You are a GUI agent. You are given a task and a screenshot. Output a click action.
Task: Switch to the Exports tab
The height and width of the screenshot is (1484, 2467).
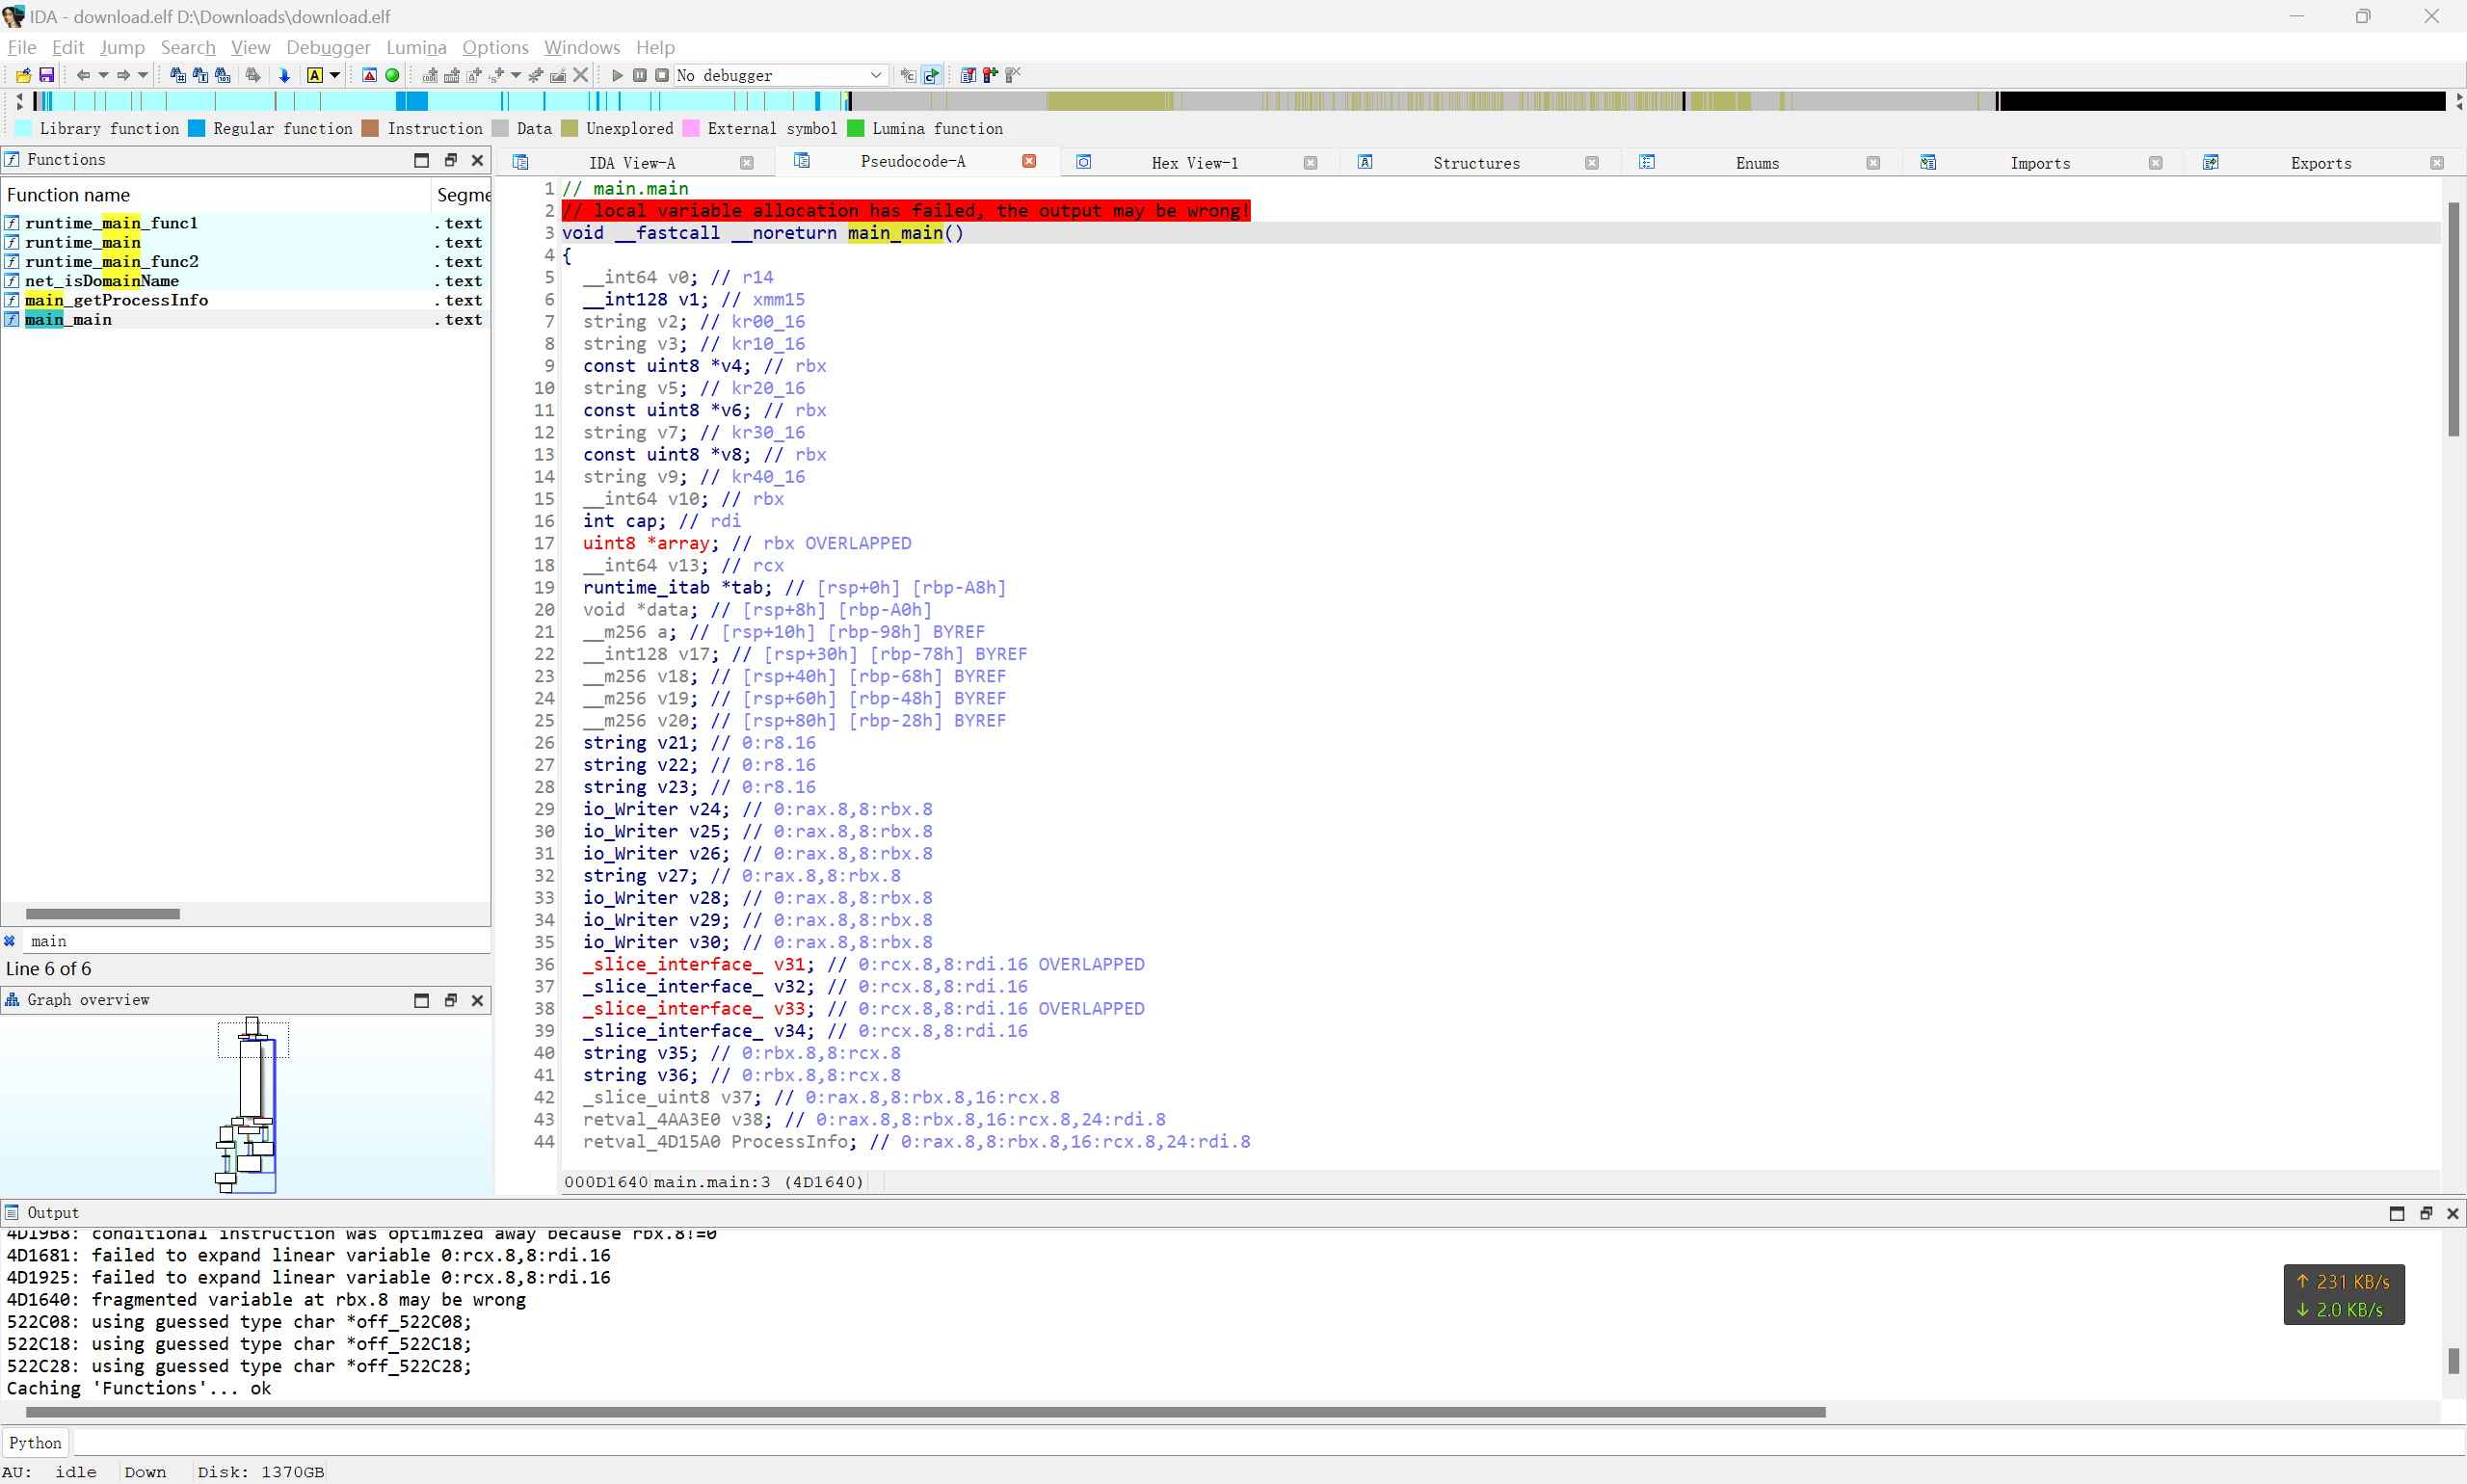[2321, 163]
